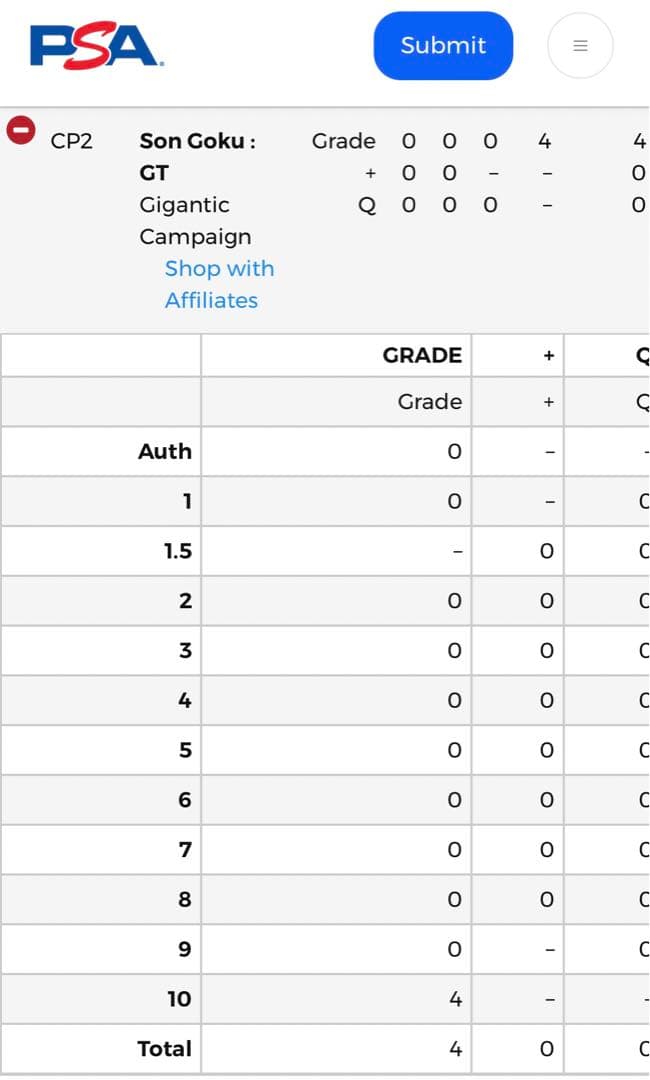The image size is (650, 1080).
Task: Click the Son Goku : GT card name
Action: pyautogui.click(x=197, y=156)
